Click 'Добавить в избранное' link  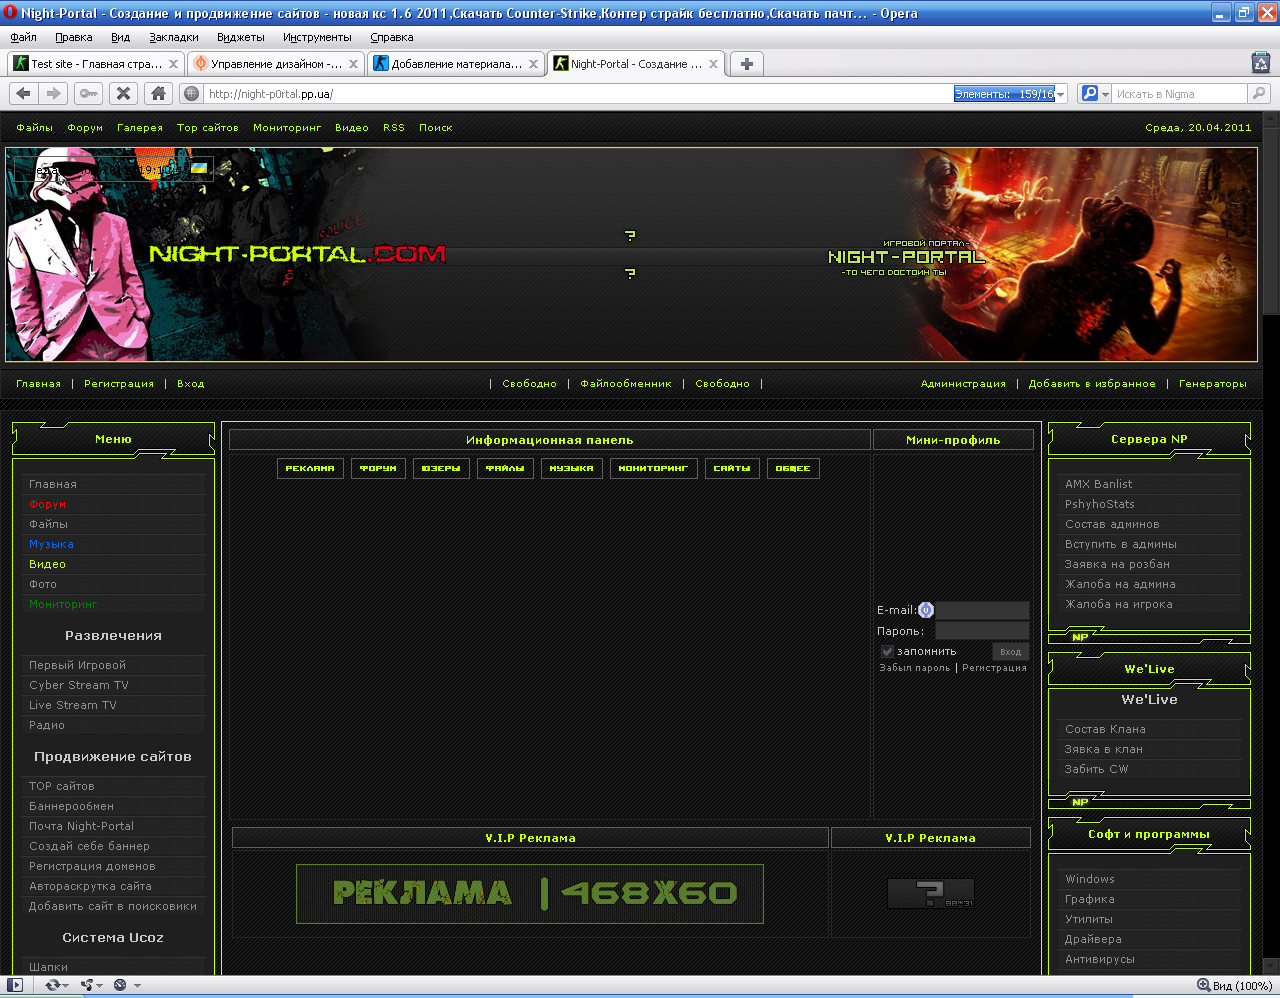[x=1092, y=384]
